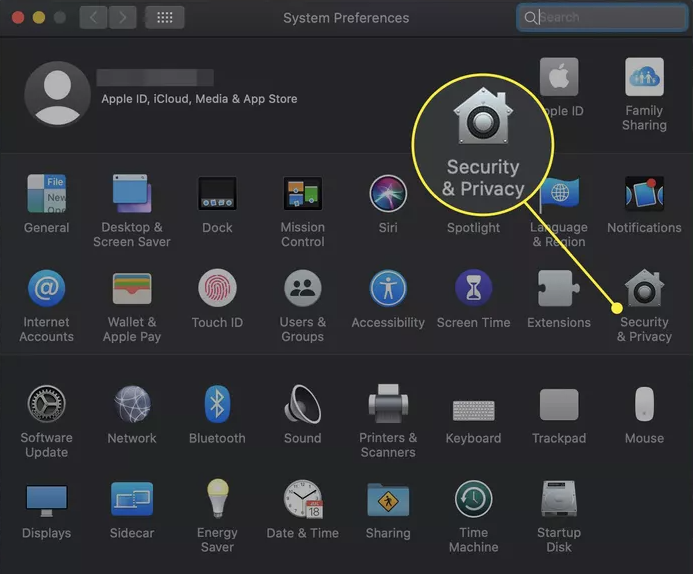Open Printers & Scanners preferences
Viewport: 693px width, 574px height.
(388, 404)
